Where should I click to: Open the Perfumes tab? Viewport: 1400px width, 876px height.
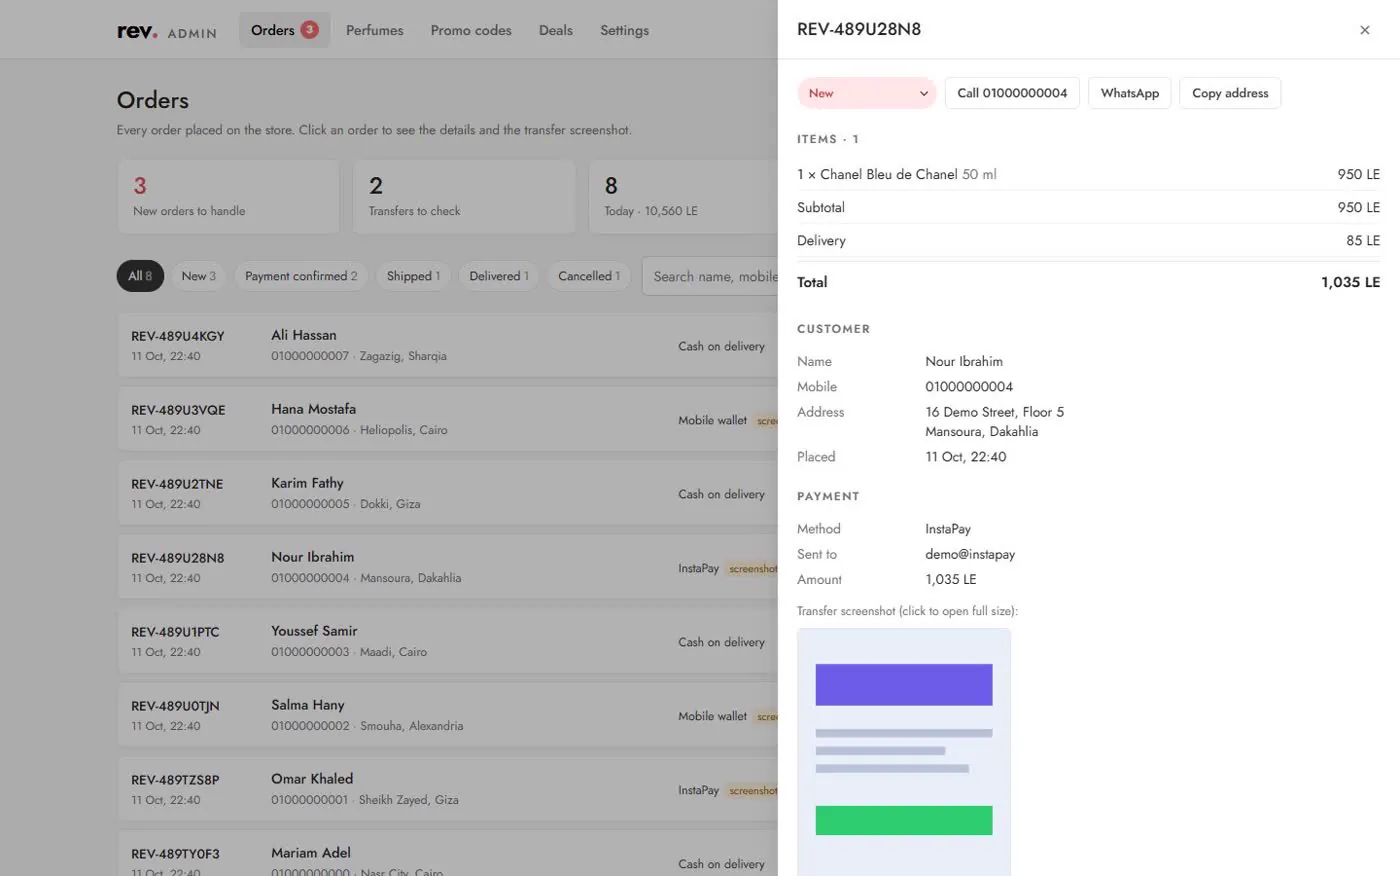375,30
